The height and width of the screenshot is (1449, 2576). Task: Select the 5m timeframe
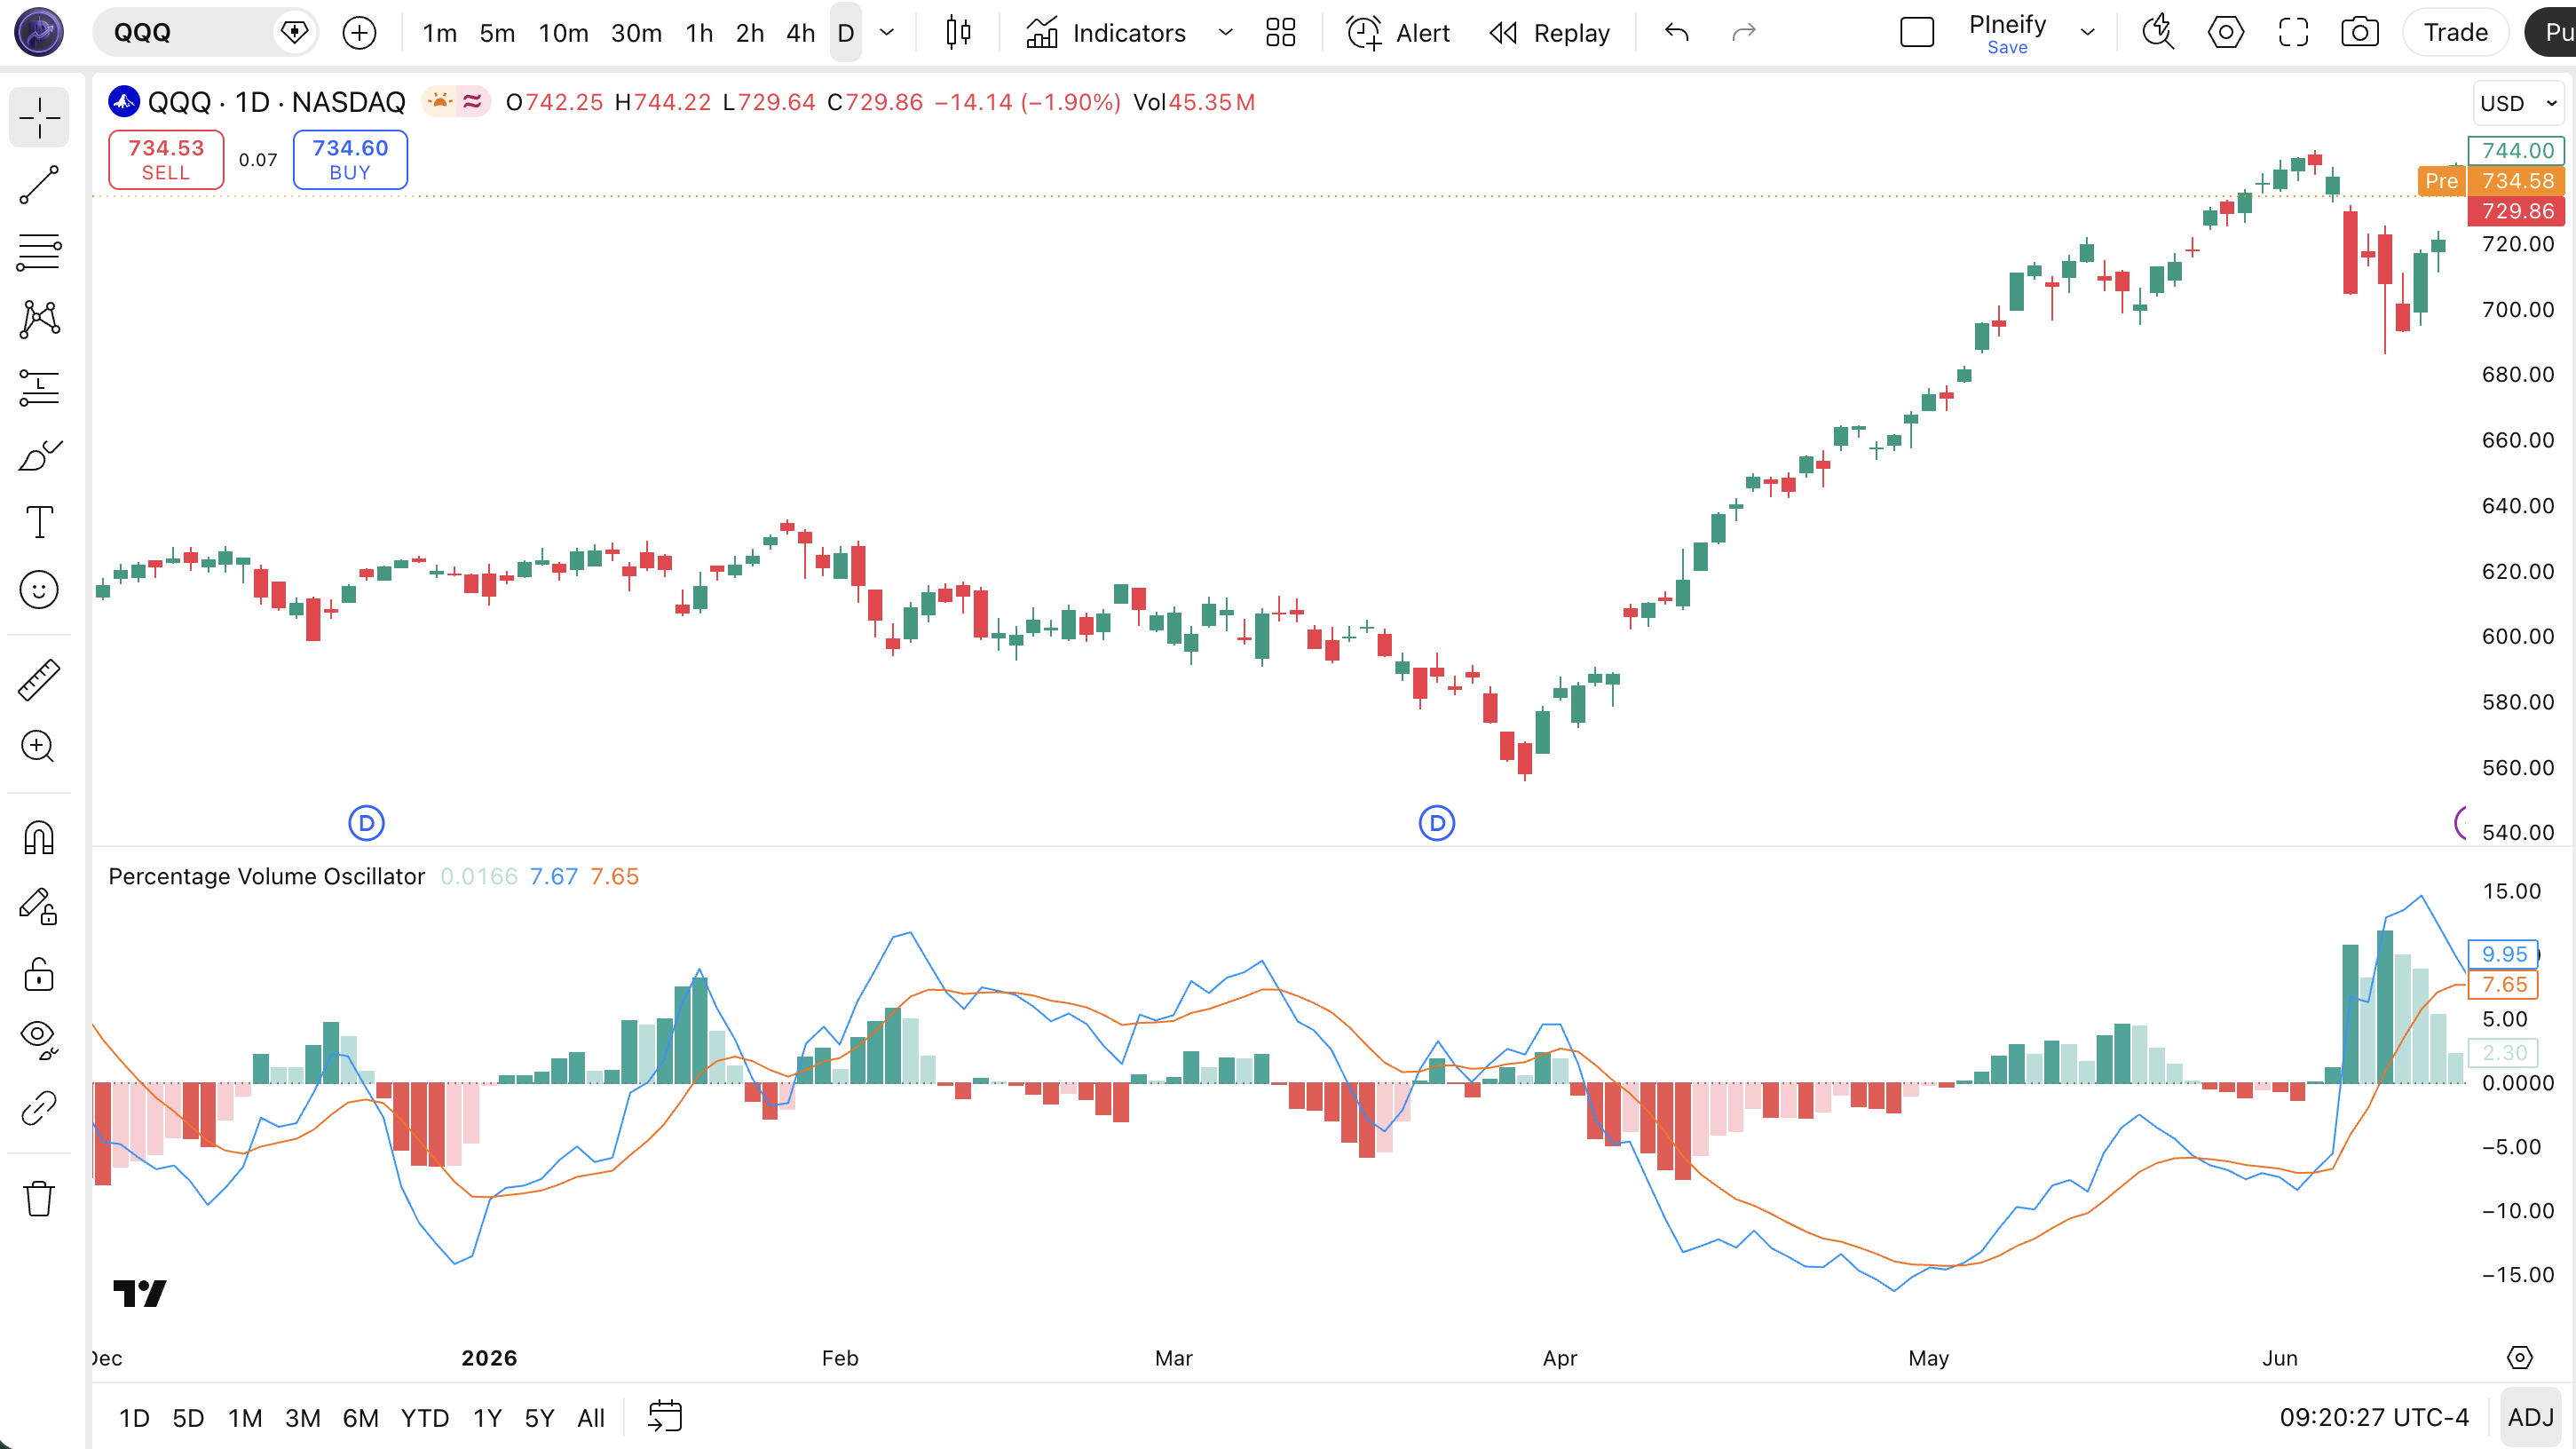click(497, 33)
